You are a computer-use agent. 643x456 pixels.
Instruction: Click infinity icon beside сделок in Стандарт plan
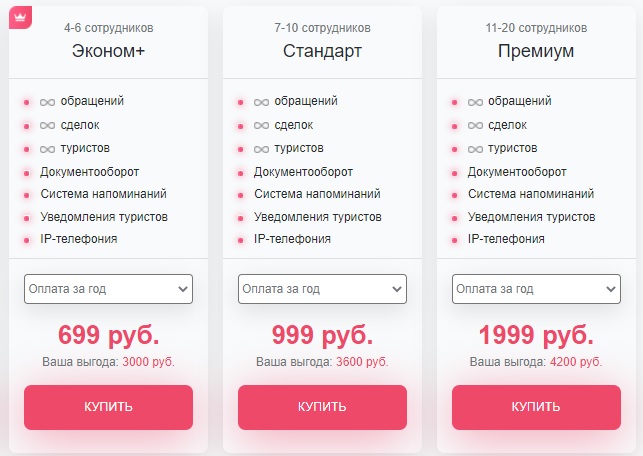point(261,125)
